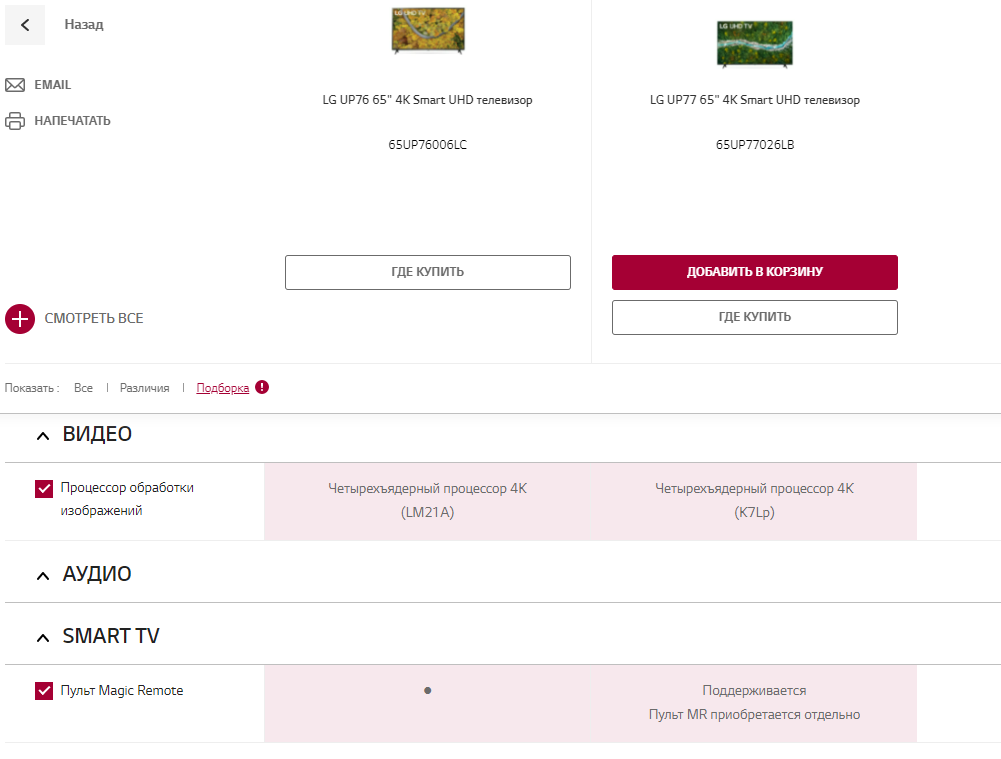Click 'Где купить' for LG UP76

coord(427,272)
